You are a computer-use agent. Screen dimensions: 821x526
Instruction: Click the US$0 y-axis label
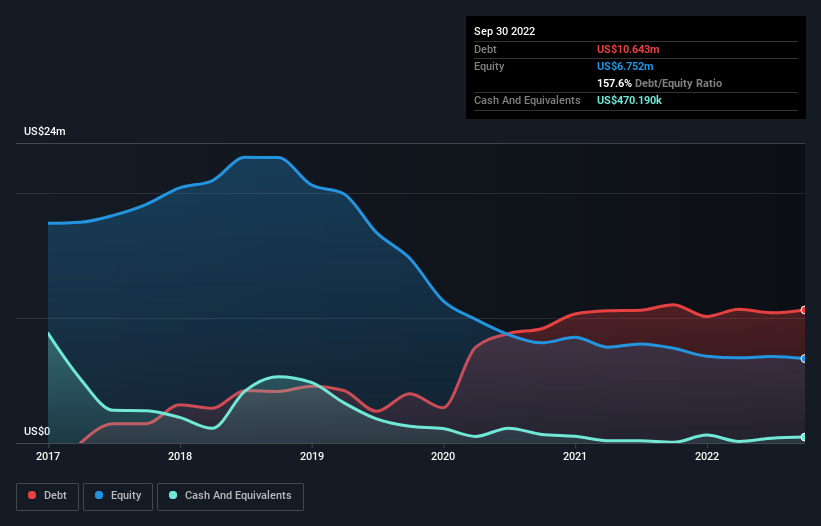(37, 431)
